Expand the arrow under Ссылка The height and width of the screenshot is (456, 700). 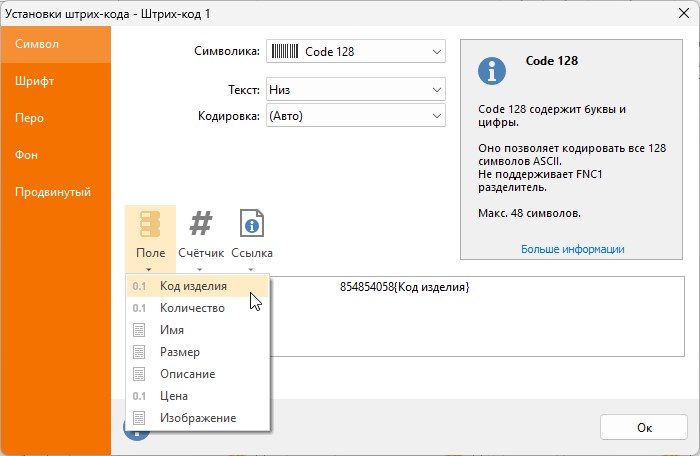250,269
